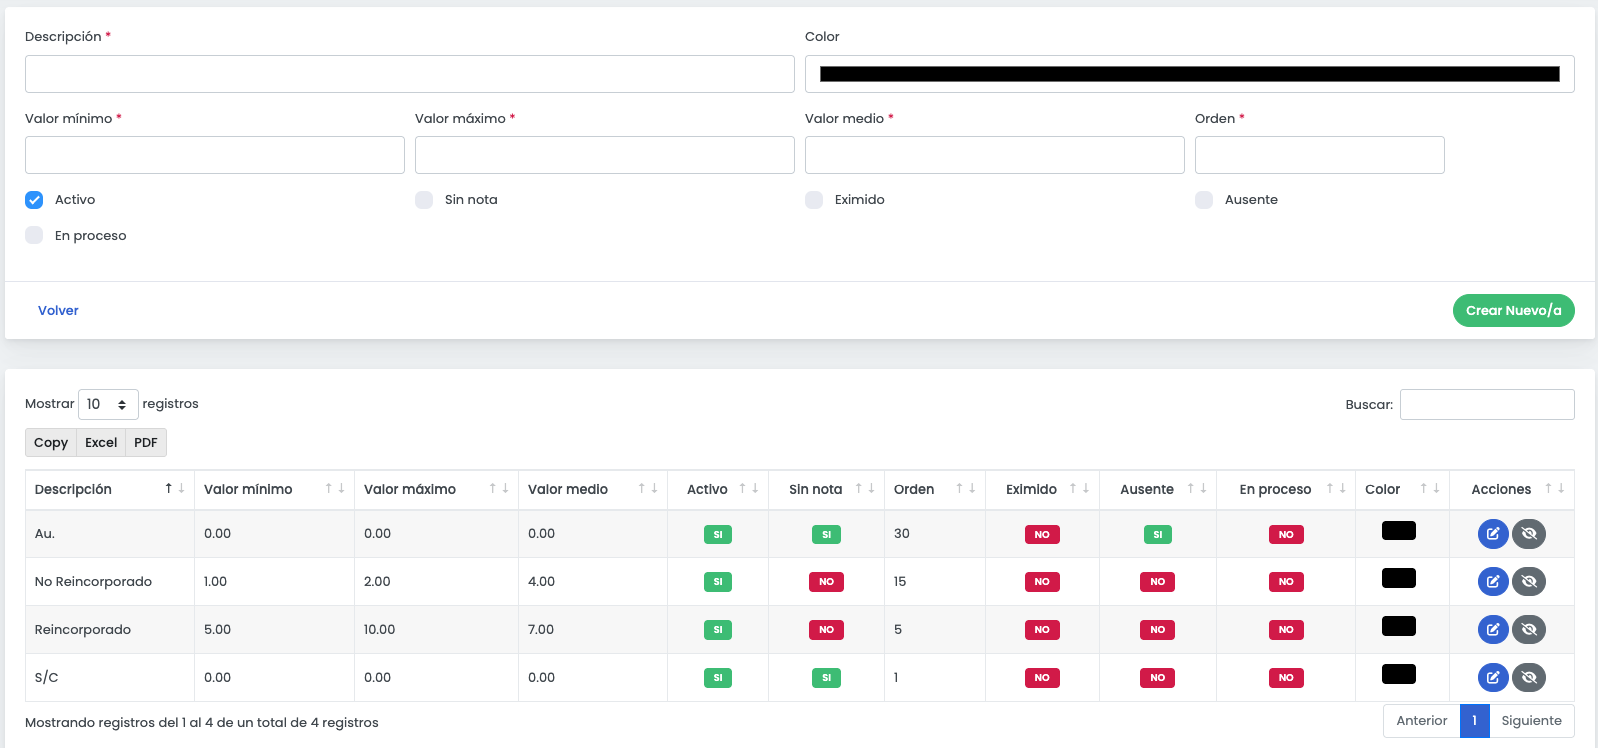This screenshot has height=748, width=1598.
Task: Hide the No Reincorporado record
Action: point(1529,582)
